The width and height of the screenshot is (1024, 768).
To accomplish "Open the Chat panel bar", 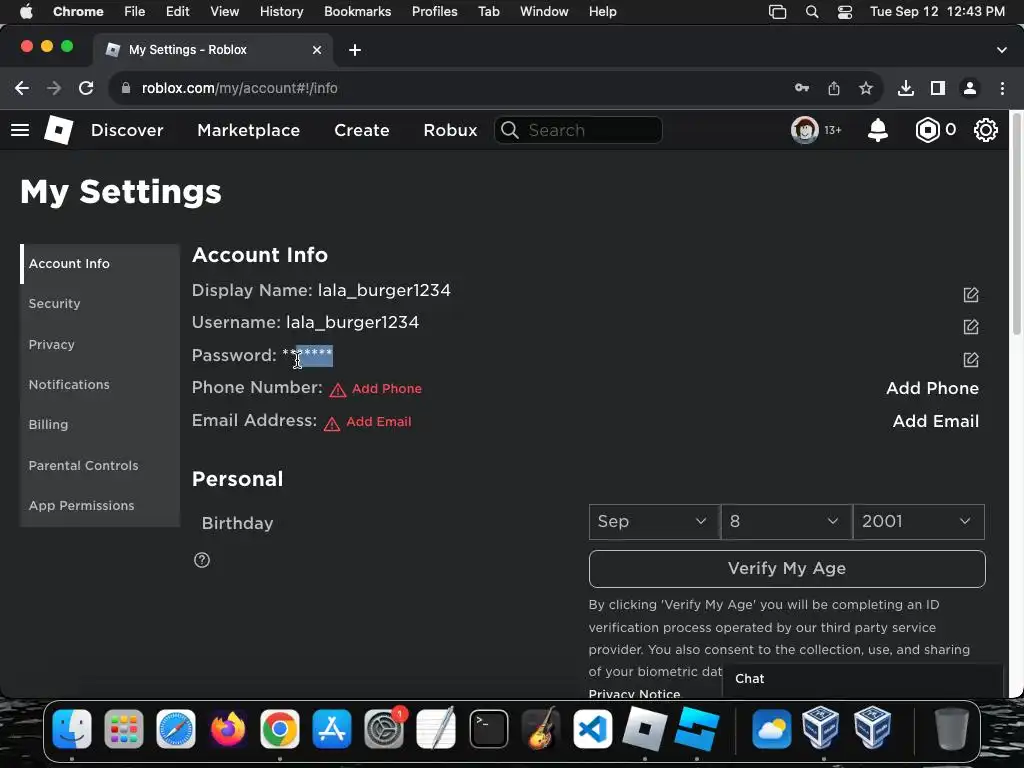I will 862,679.
